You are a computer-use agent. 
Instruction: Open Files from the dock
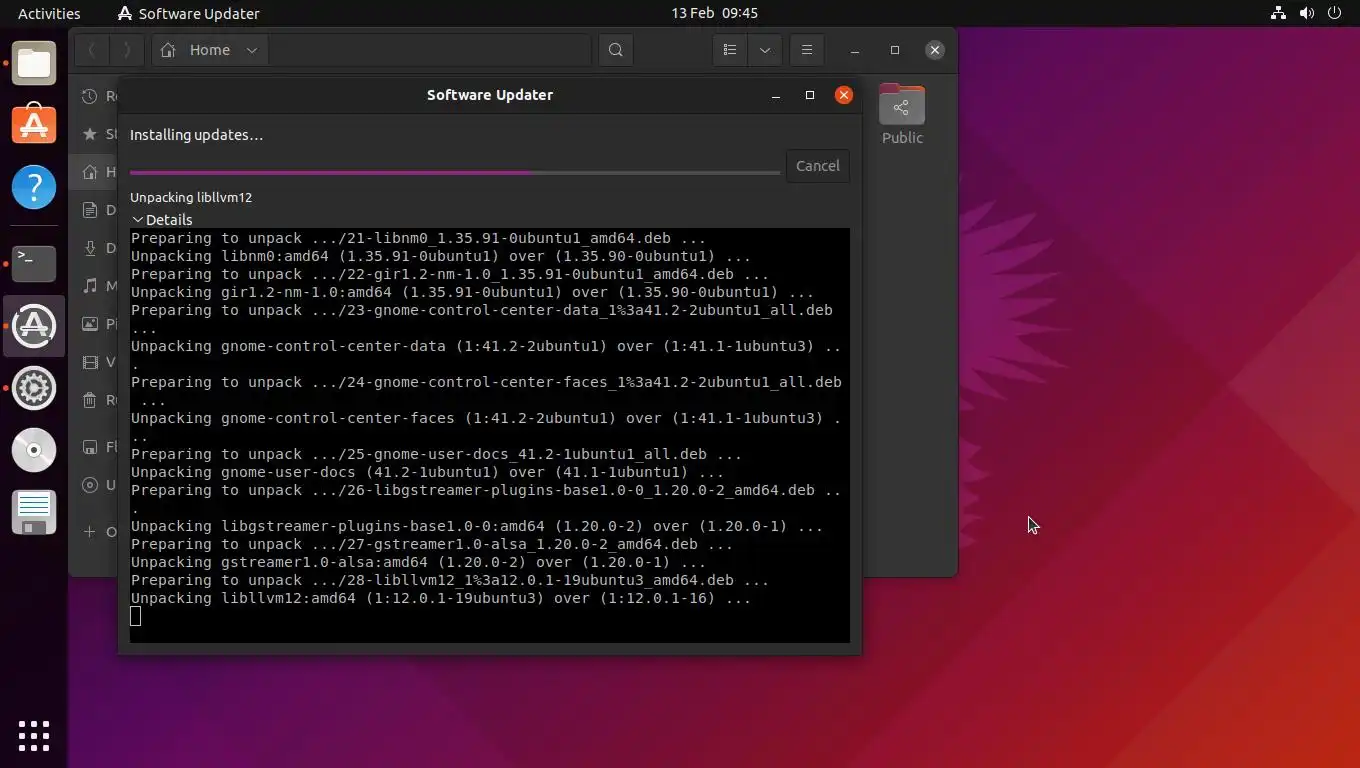[34, 64]
